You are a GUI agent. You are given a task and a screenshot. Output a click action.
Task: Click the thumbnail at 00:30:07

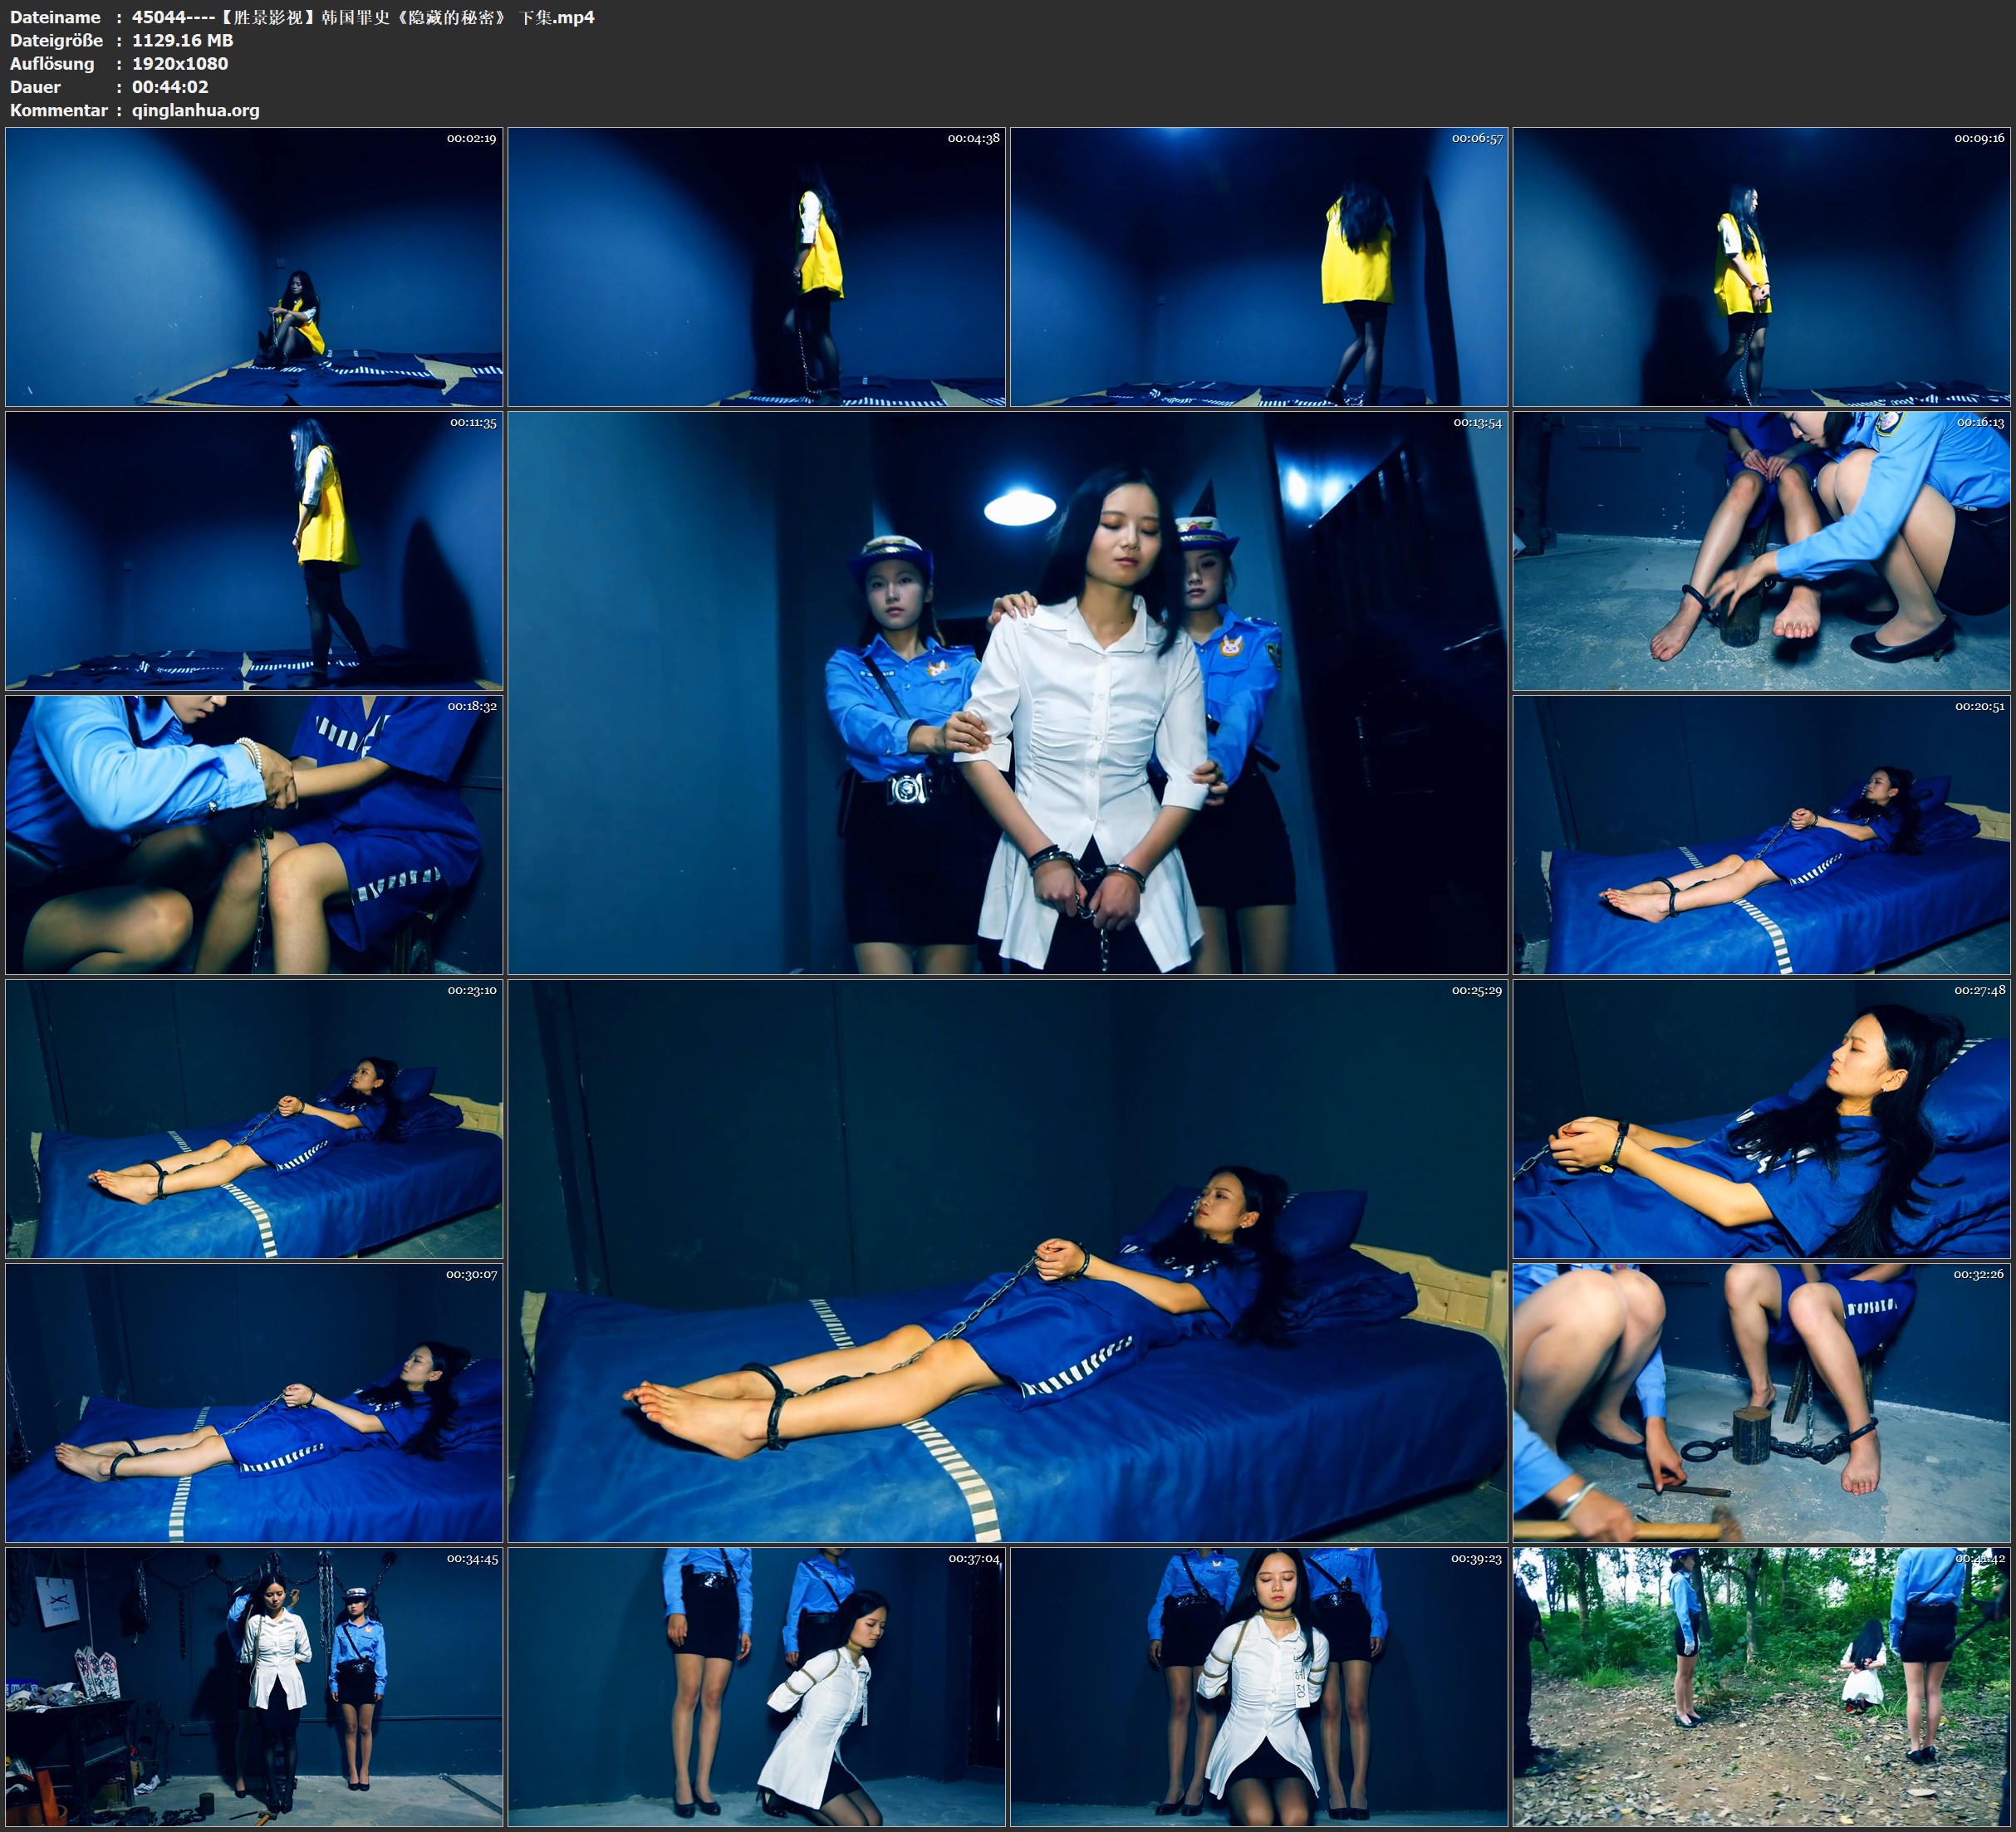coord(254,1402)
